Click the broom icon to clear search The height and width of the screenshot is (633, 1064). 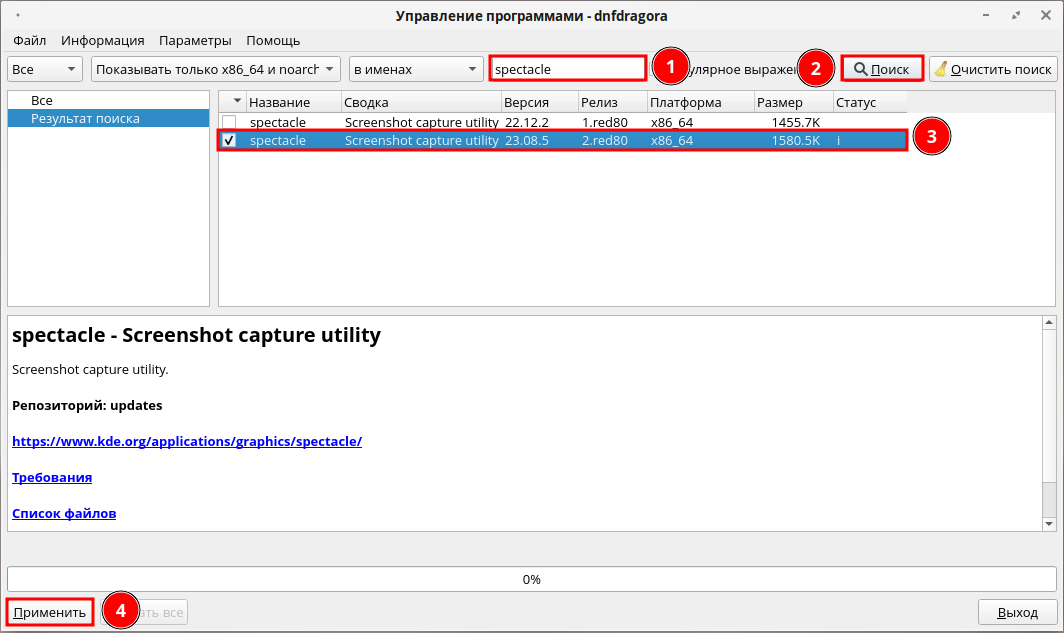coord(940,69)
